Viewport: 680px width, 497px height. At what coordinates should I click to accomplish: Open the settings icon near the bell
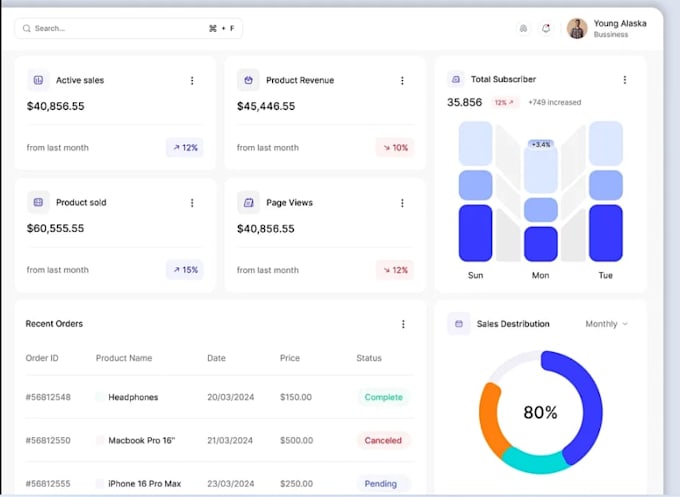coord(523,29)
